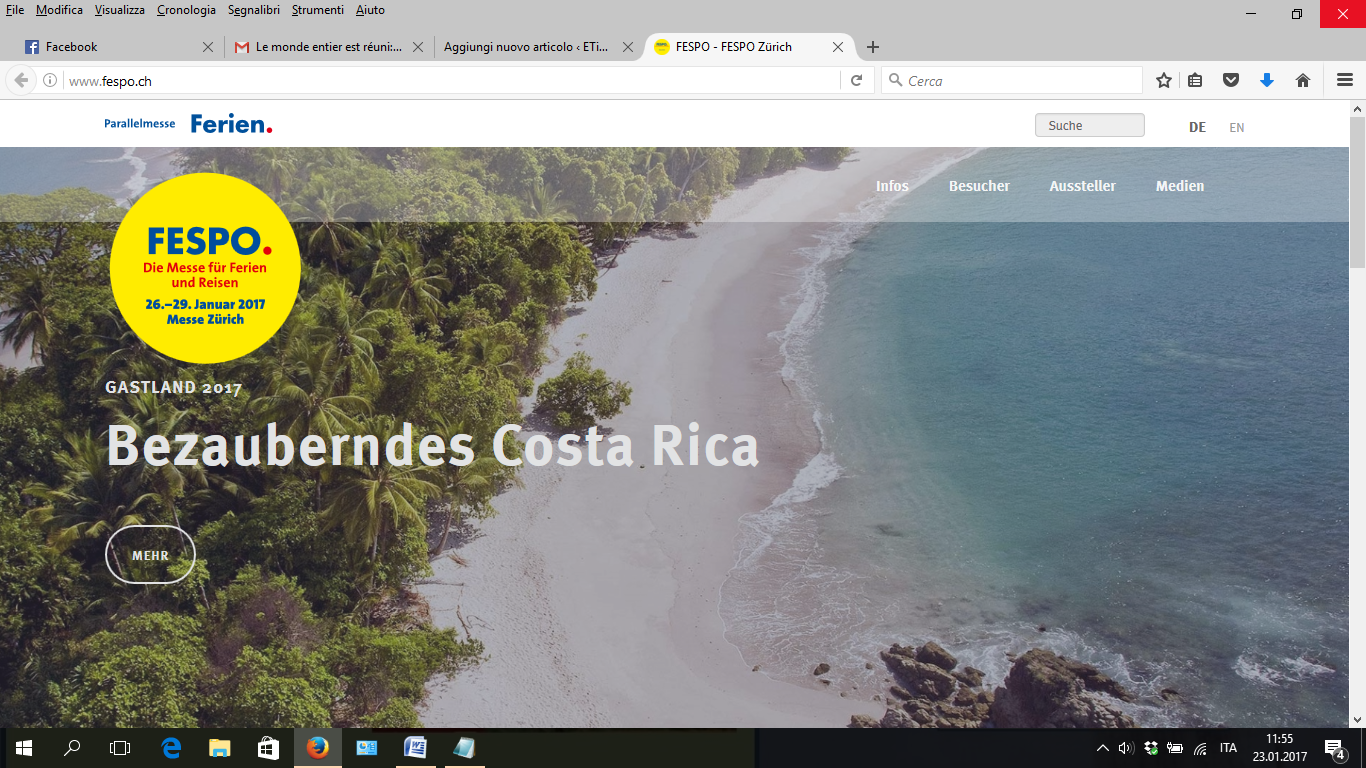Click the ITA input language indicator
This screenshot has width=1366, height=768.
(x=1228, y=748)
